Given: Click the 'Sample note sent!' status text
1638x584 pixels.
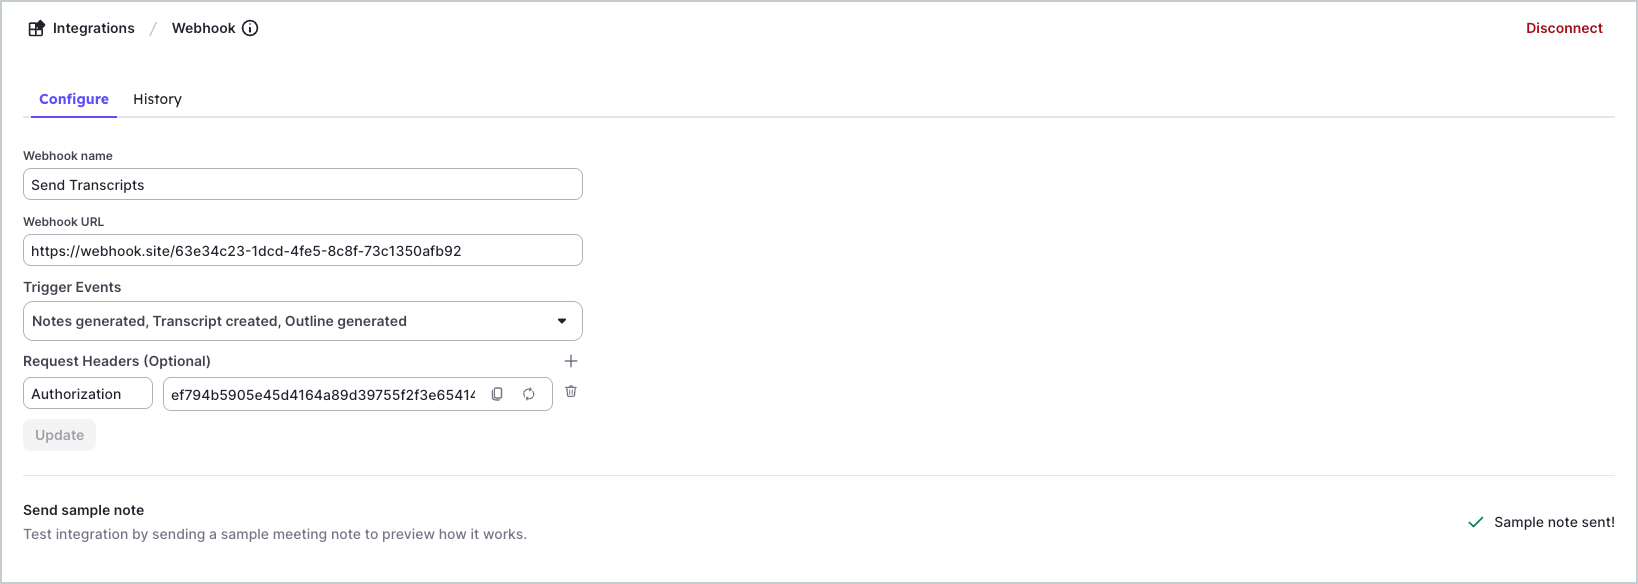Looking at the screenshot, I should (x=1554, y=522).
